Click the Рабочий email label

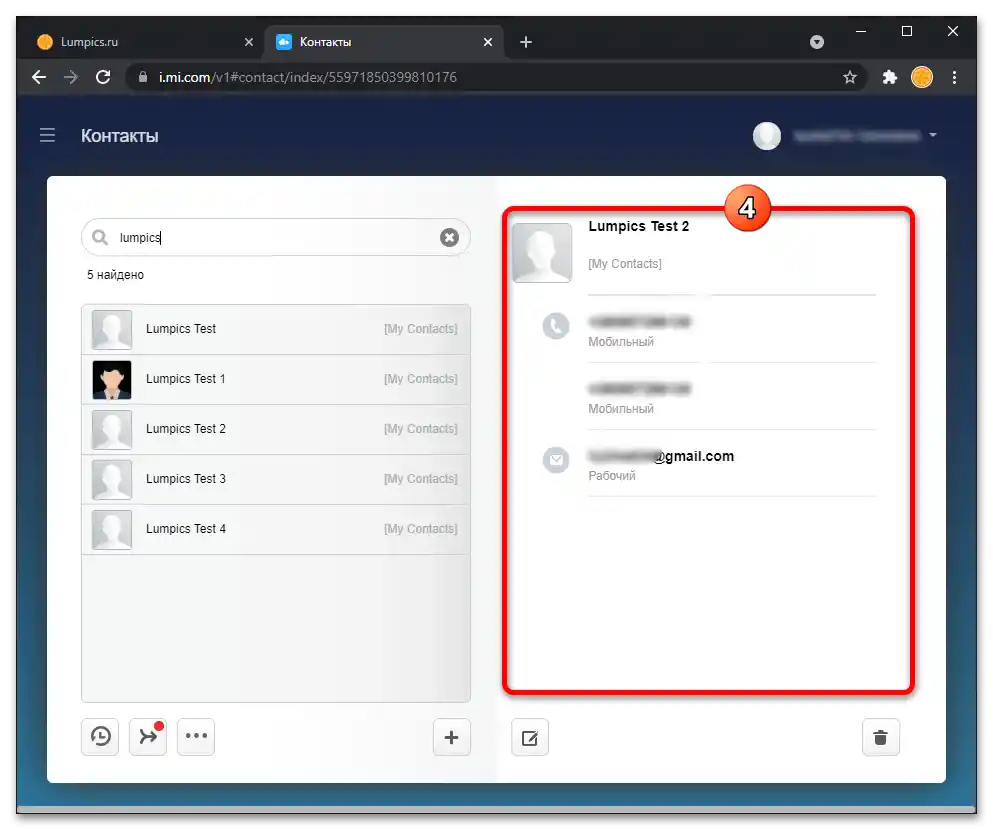click(x=612, y=475)
